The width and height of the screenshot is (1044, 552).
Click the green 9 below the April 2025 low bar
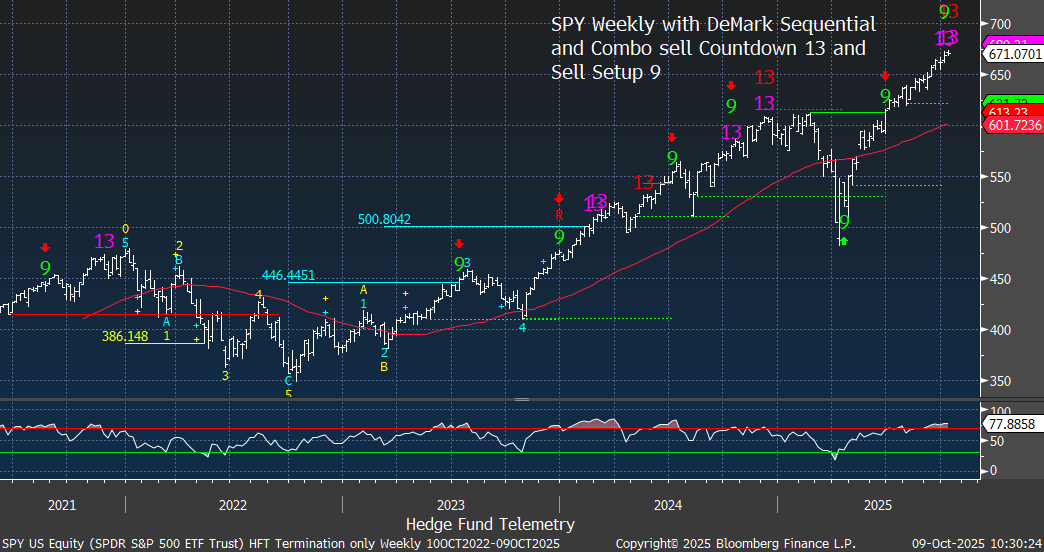click(844, 222)
